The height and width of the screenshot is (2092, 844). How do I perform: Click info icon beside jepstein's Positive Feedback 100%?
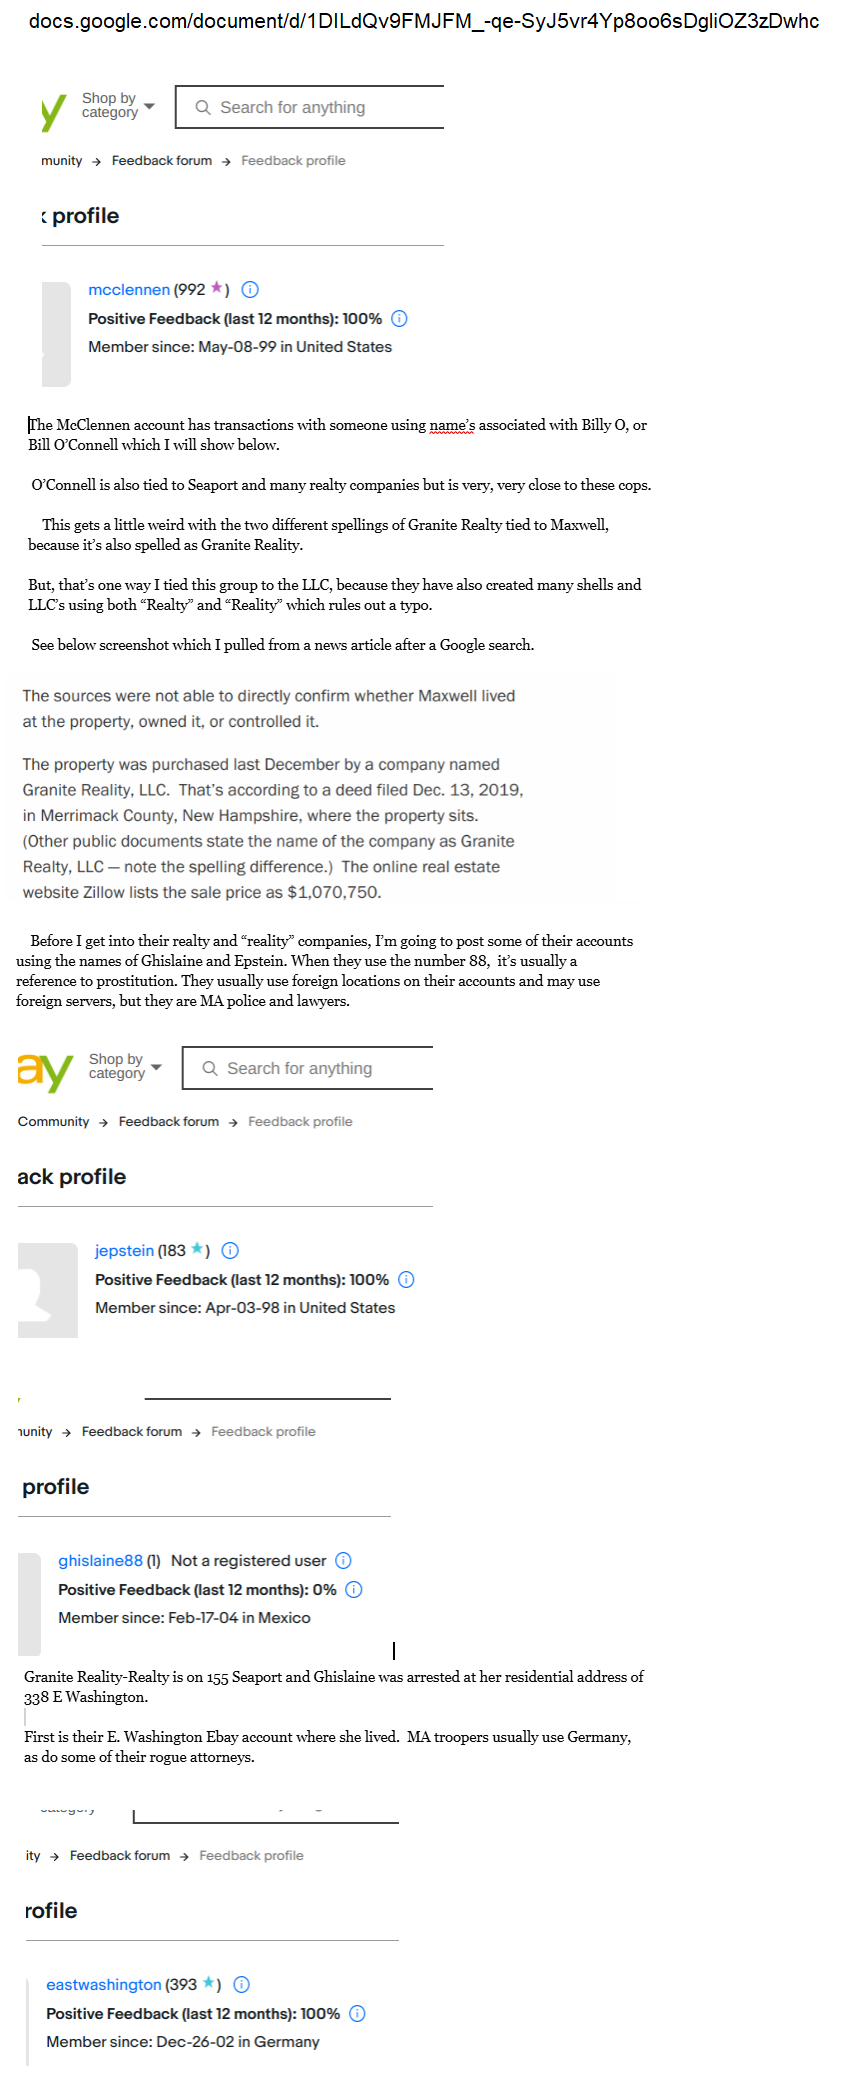point(406,1280)
